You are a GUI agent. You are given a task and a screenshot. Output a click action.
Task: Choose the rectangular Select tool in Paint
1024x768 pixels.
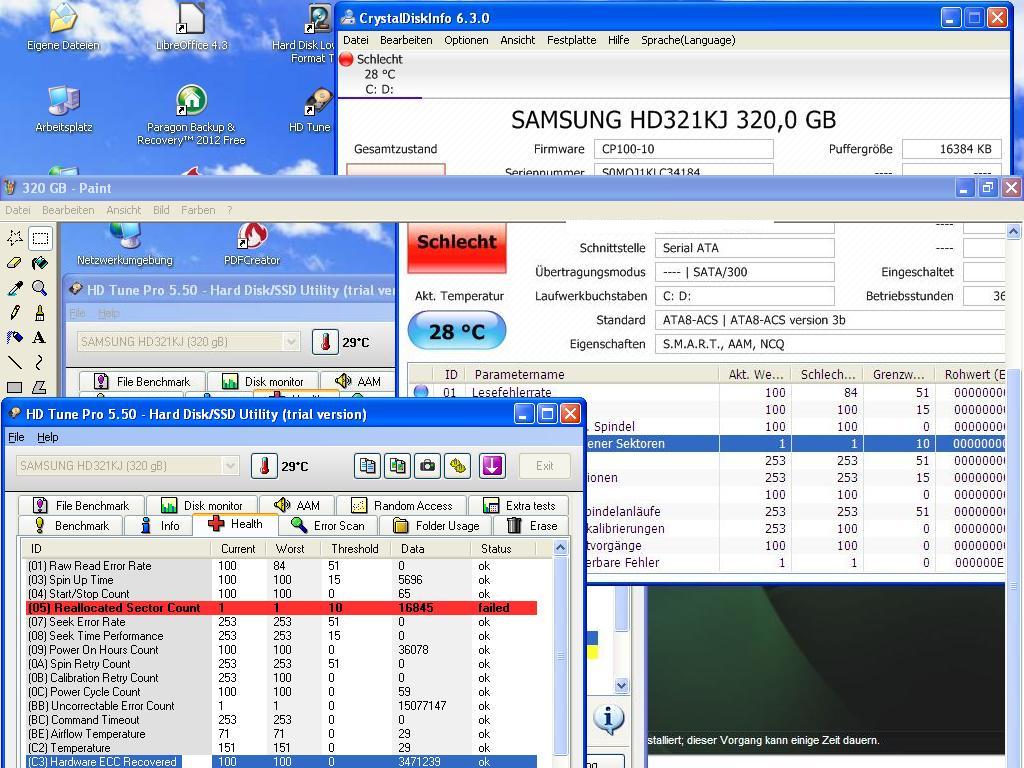(40, 238)
